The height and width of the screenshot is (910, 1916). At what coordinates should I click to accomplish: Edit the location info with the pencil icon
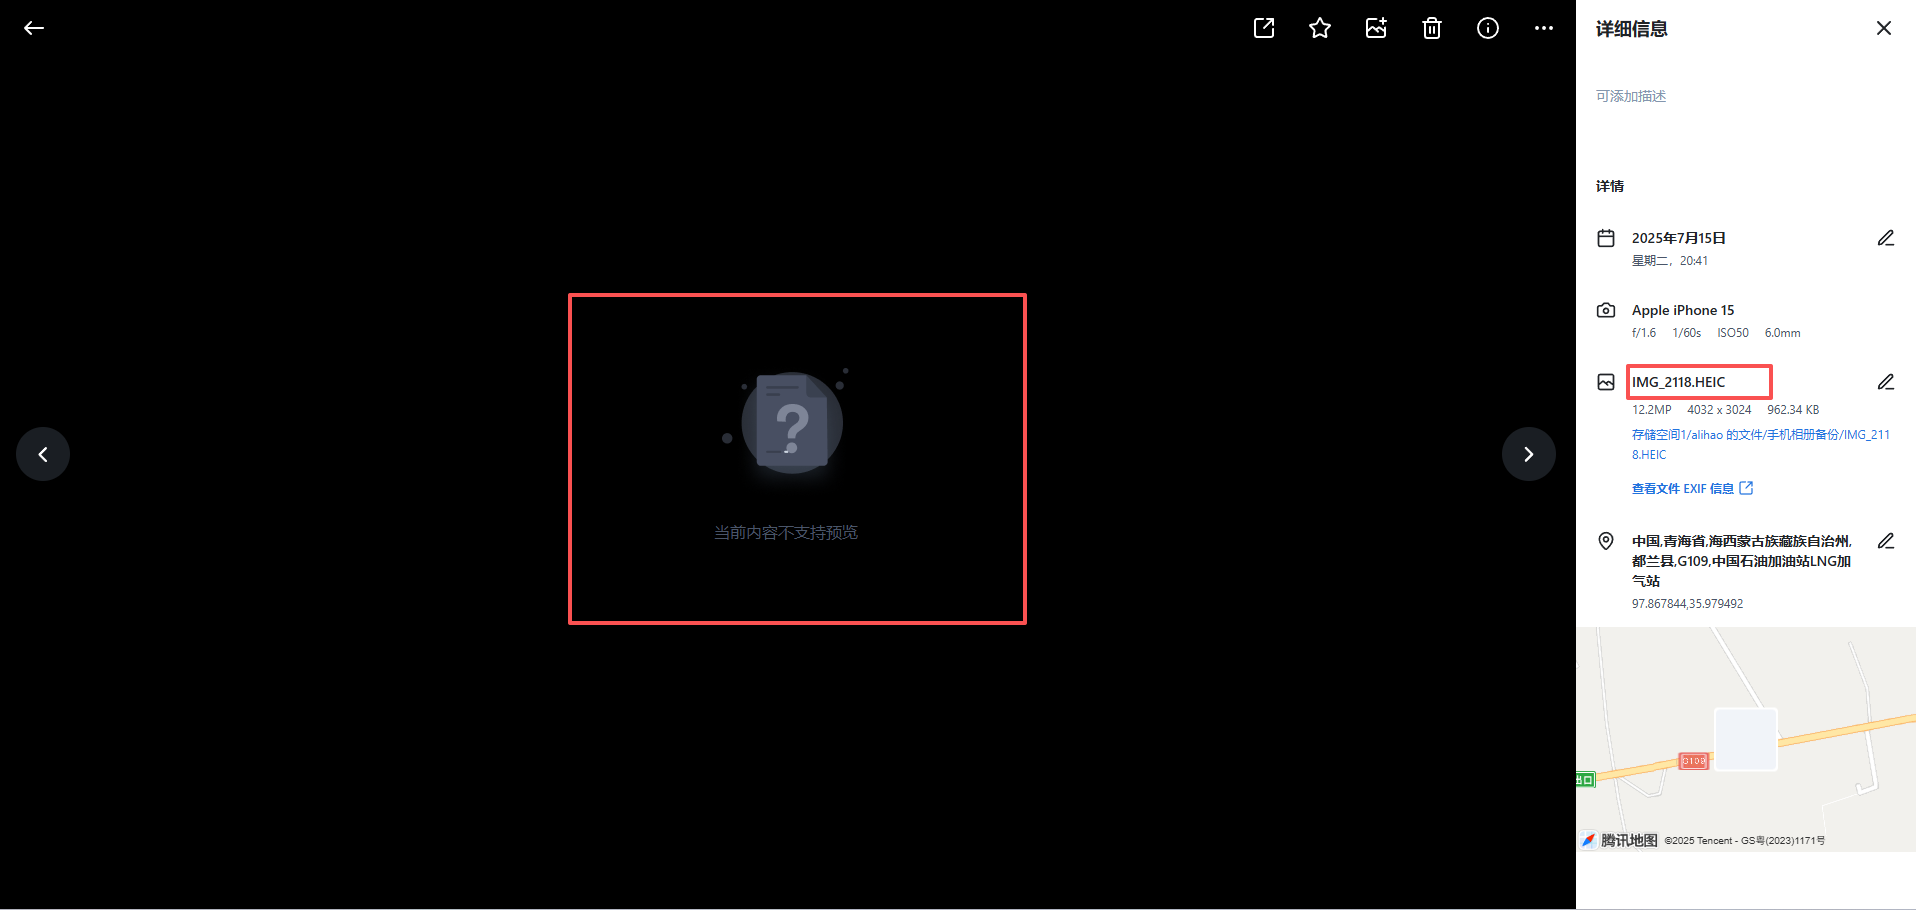[1886, 540]
